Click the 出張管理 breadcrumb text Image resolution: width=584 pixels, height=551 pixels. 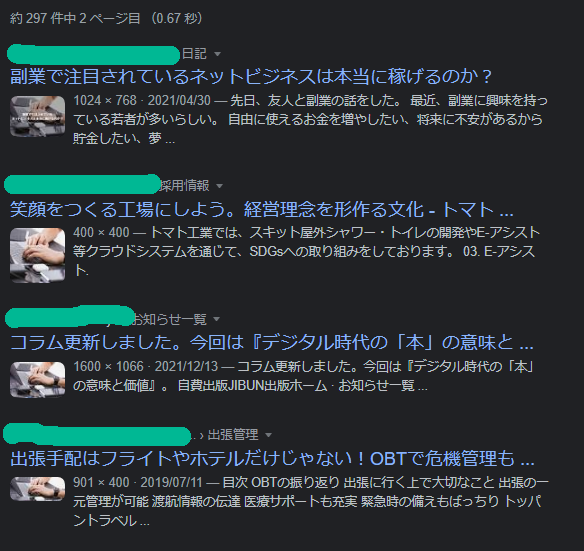click(x=233, y=435)
